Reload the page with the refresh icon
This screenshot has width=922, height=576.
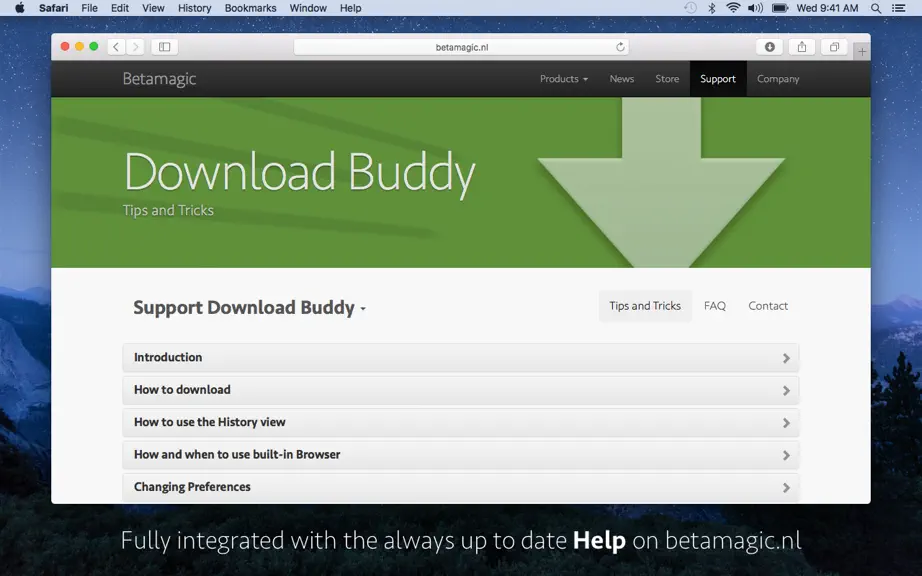pos(620,47)
